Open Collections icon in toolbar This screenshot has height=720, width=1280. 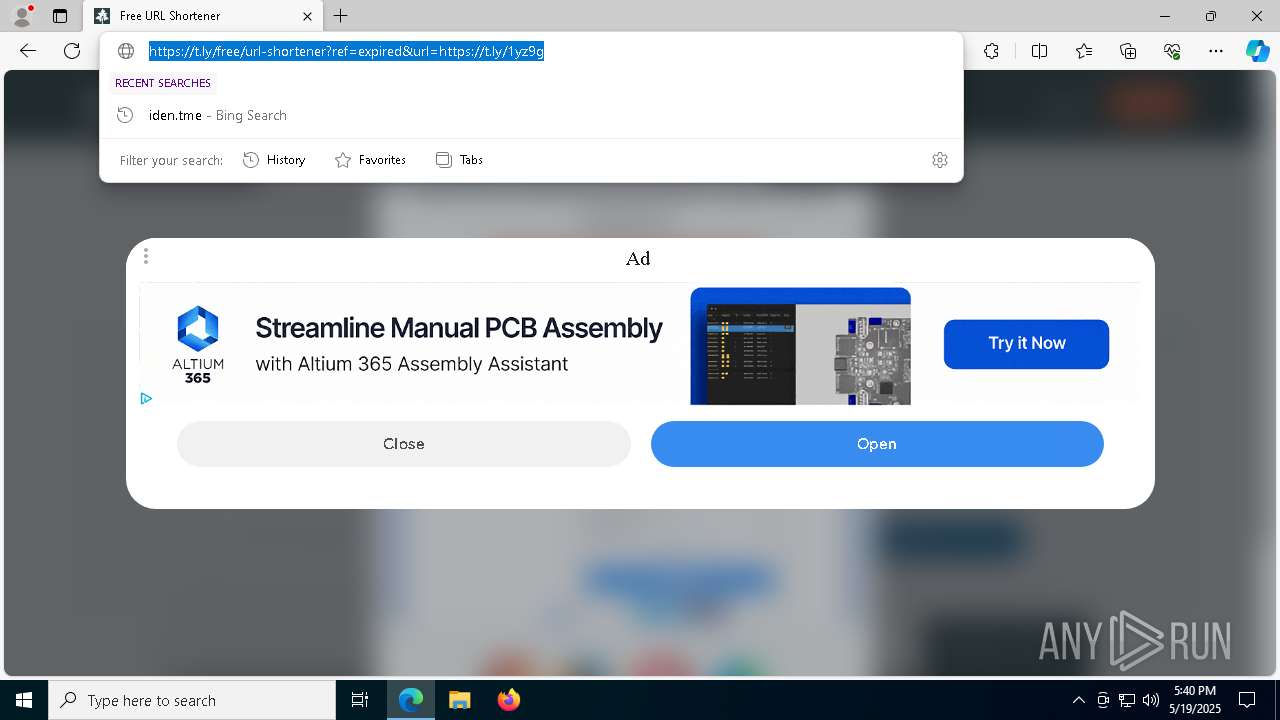(1128, 51)
